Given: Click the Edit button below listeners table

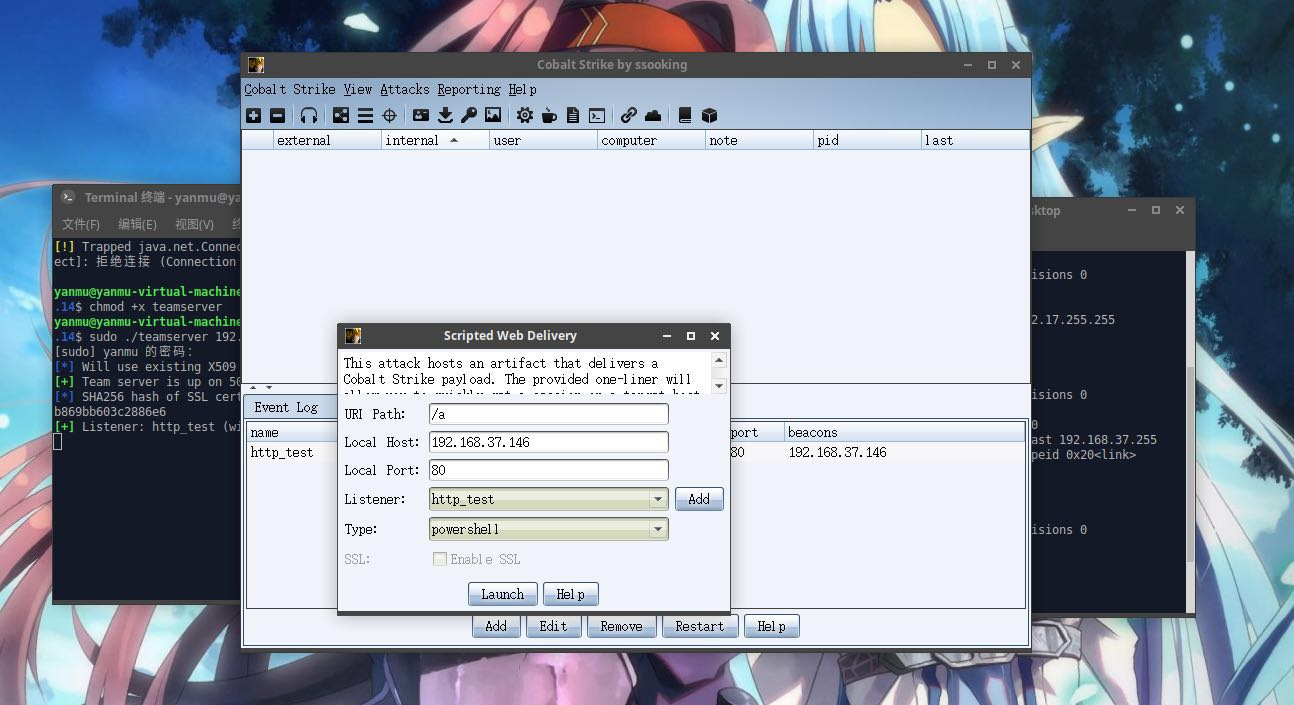Looking at the screenshot, I should pos(553,626).
